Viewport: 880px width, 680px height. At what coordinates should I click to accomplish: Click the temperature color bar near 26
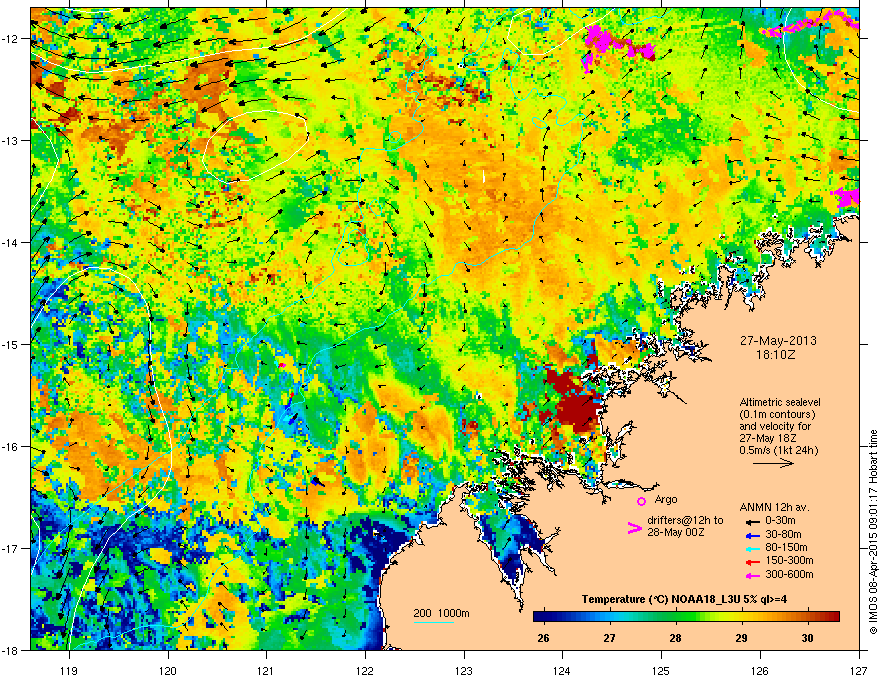coord(543,617)
